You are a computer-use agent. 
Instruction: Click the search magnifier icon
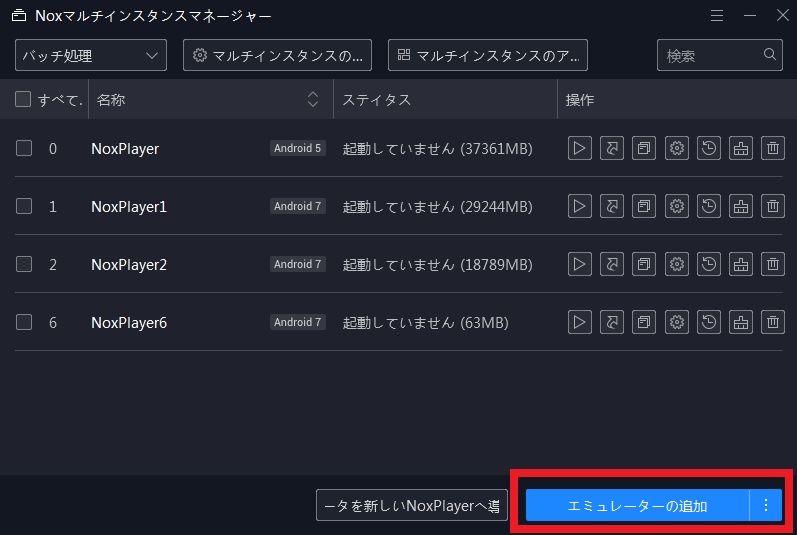click(x=770, y=54)
